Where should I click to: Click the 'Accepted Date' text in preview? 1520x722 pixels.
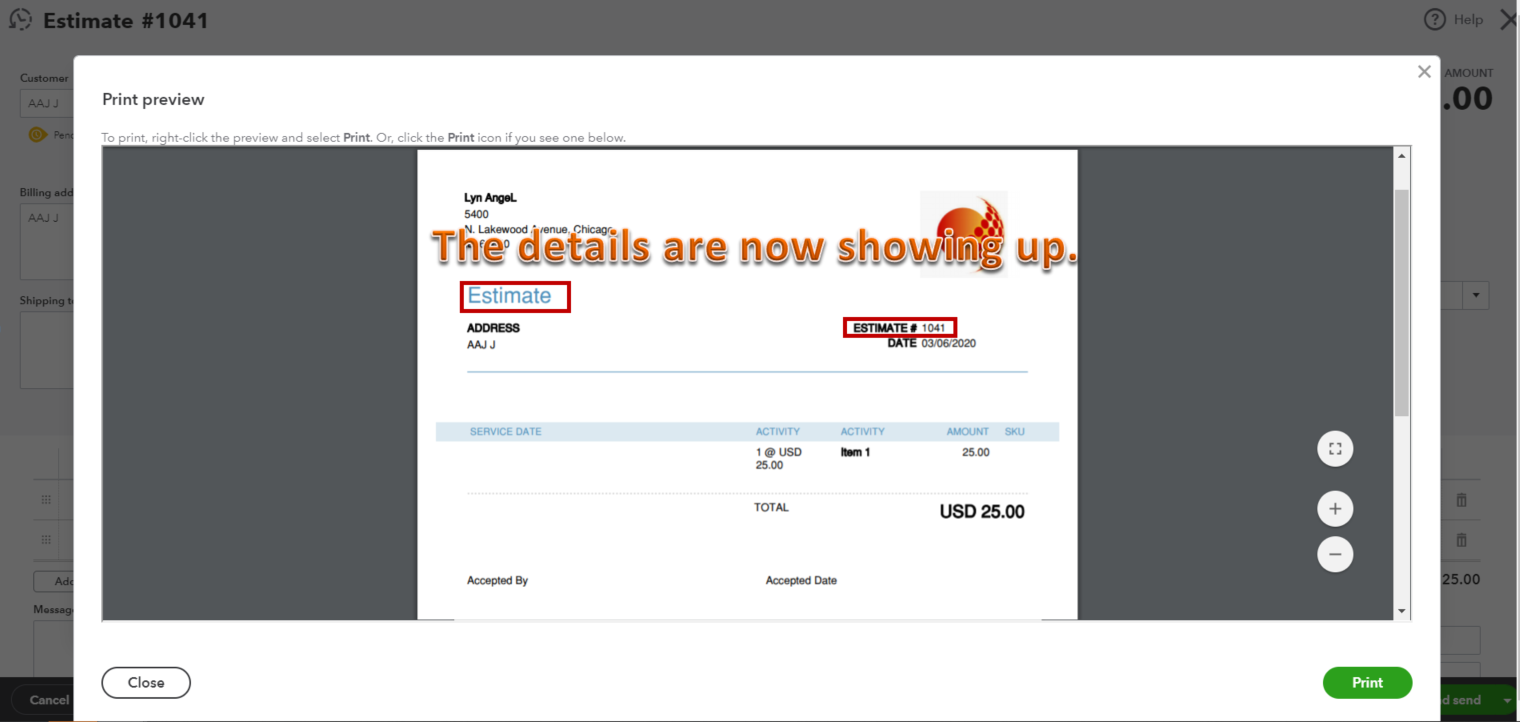[801, 580]
